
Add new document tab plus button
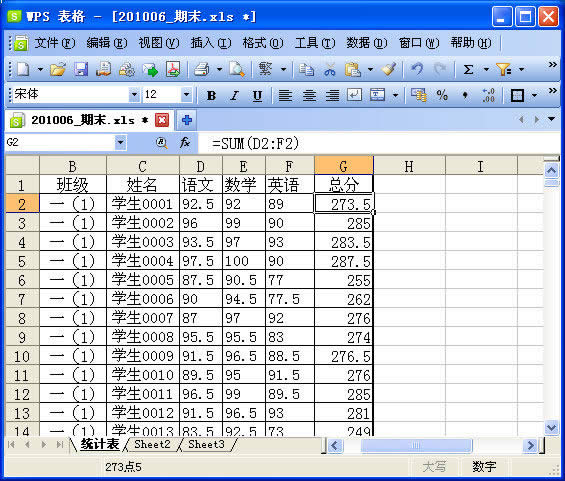tap(187, 120)
